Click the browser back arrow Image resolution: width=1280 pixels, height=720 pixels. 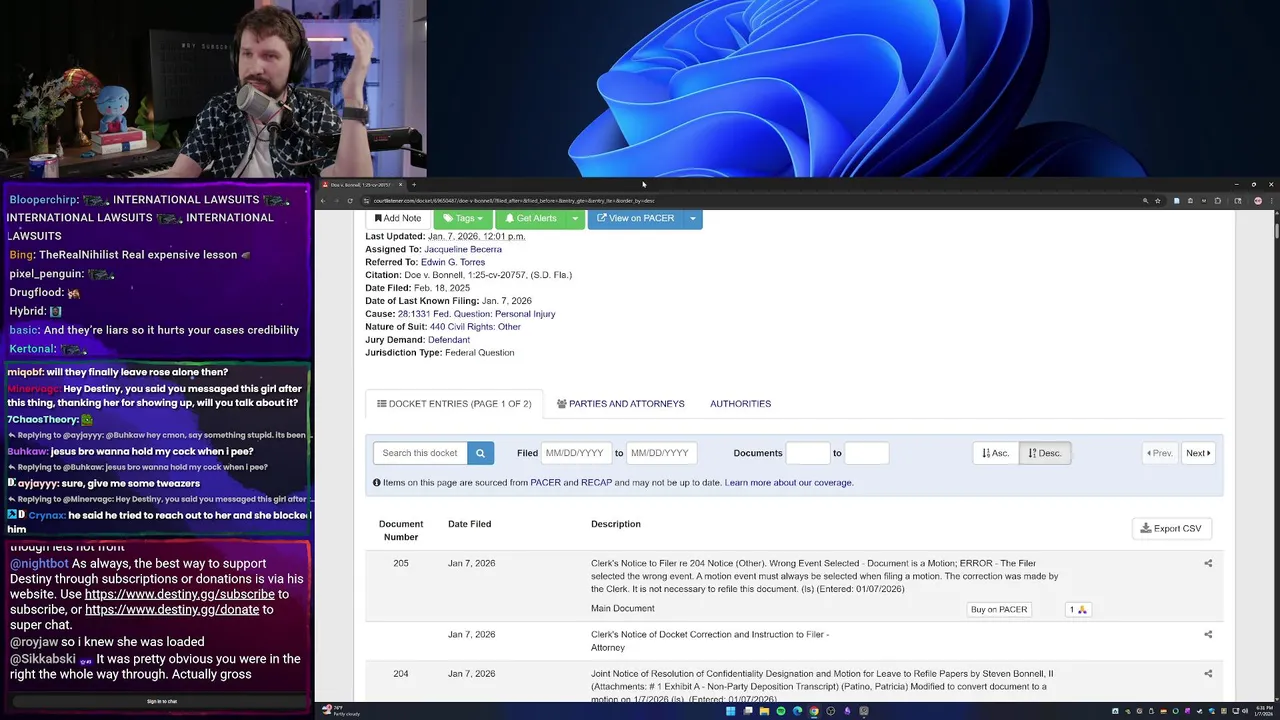323,201
